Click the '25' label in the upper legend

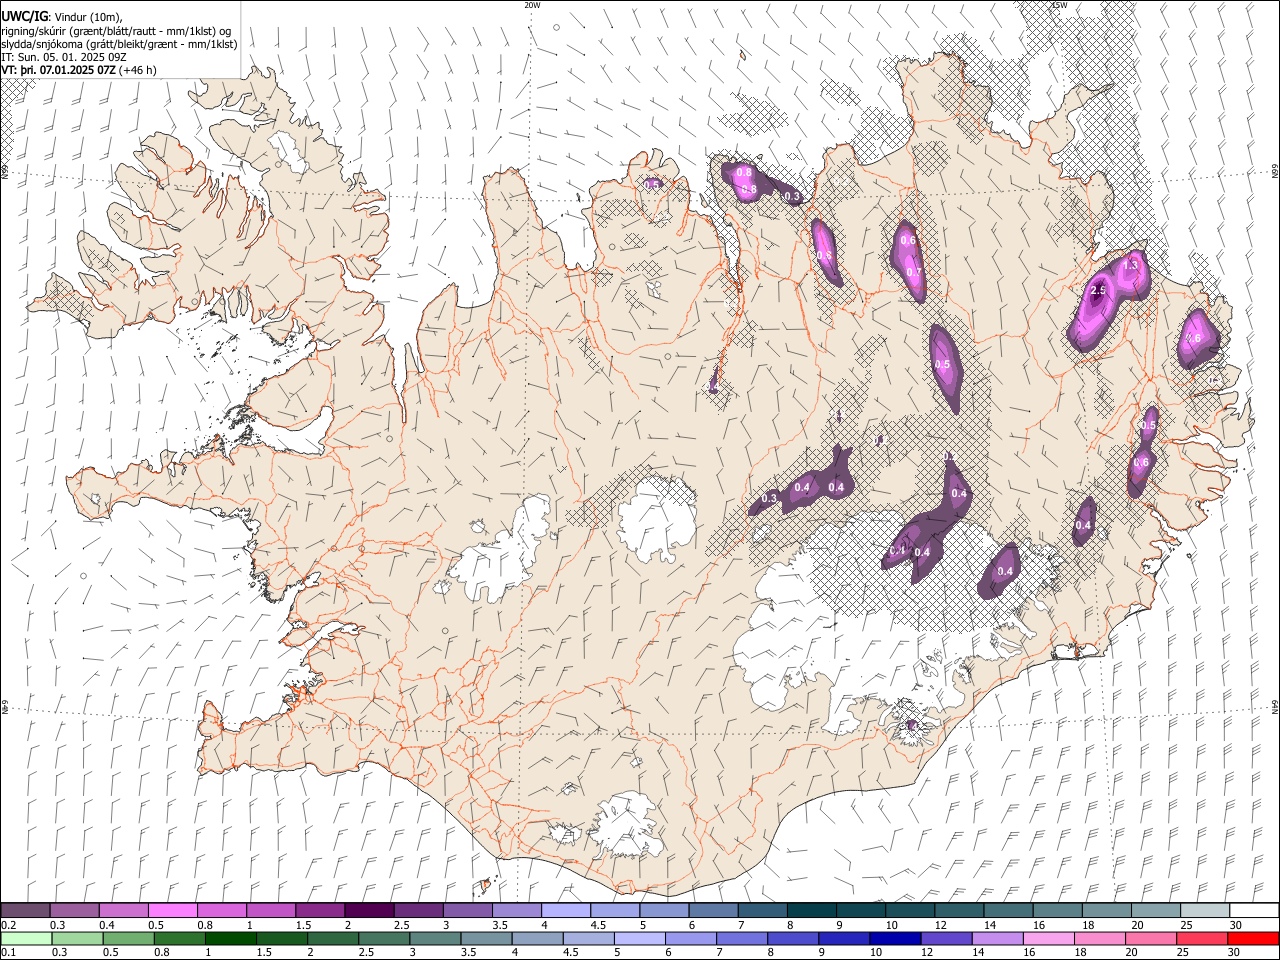click(x=1184, y=925)
